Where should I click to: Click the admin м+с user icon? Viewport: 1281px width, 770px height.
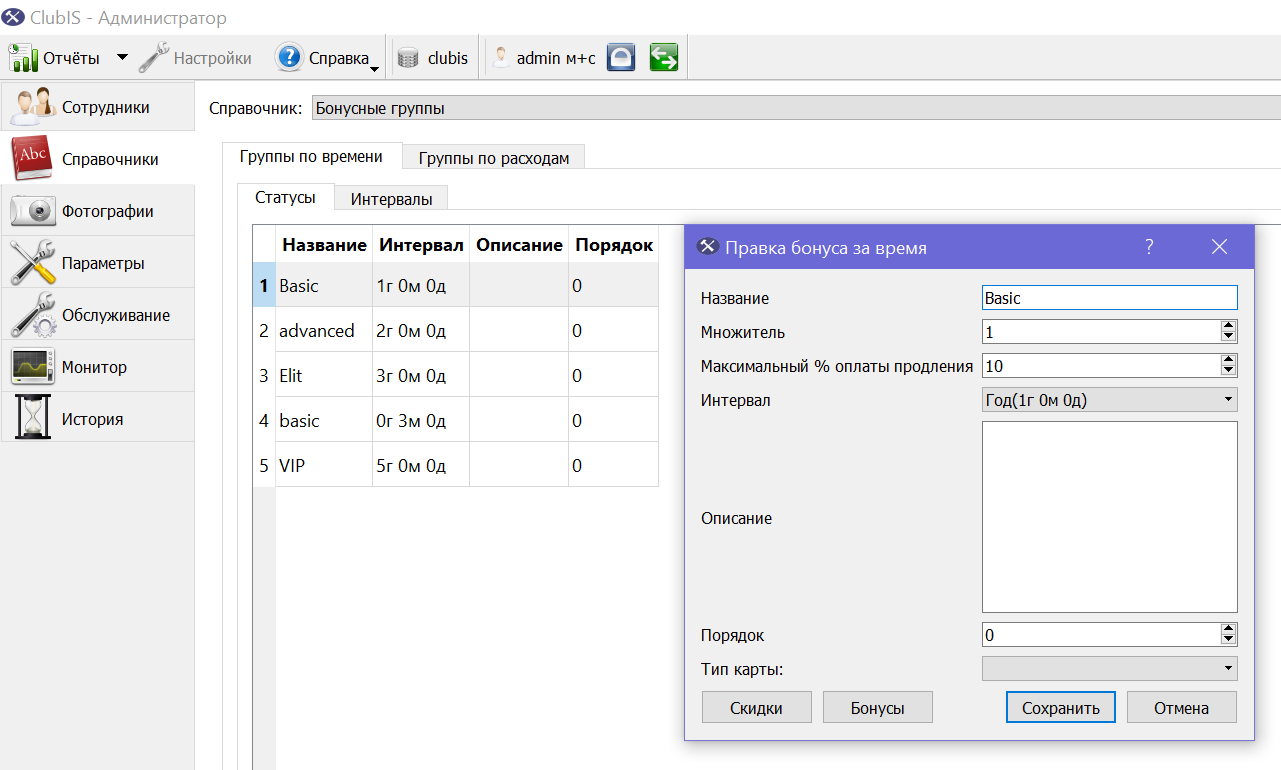(501, 58)
